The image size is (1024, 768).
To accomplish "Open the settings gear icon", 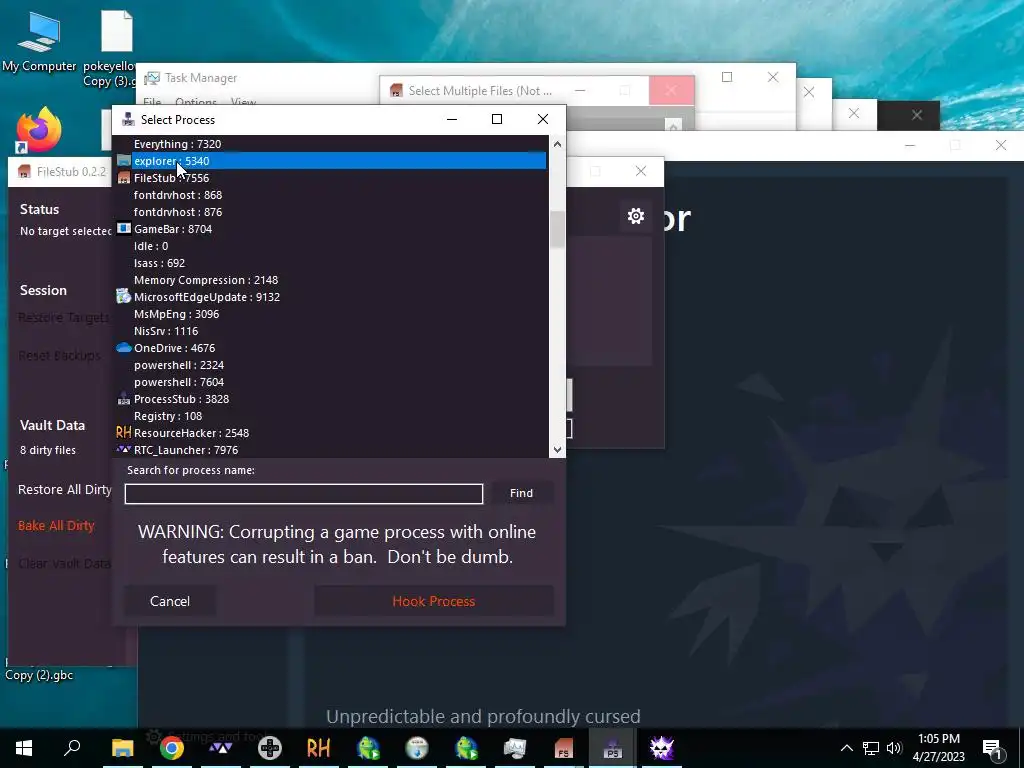I will pos(635,216).
